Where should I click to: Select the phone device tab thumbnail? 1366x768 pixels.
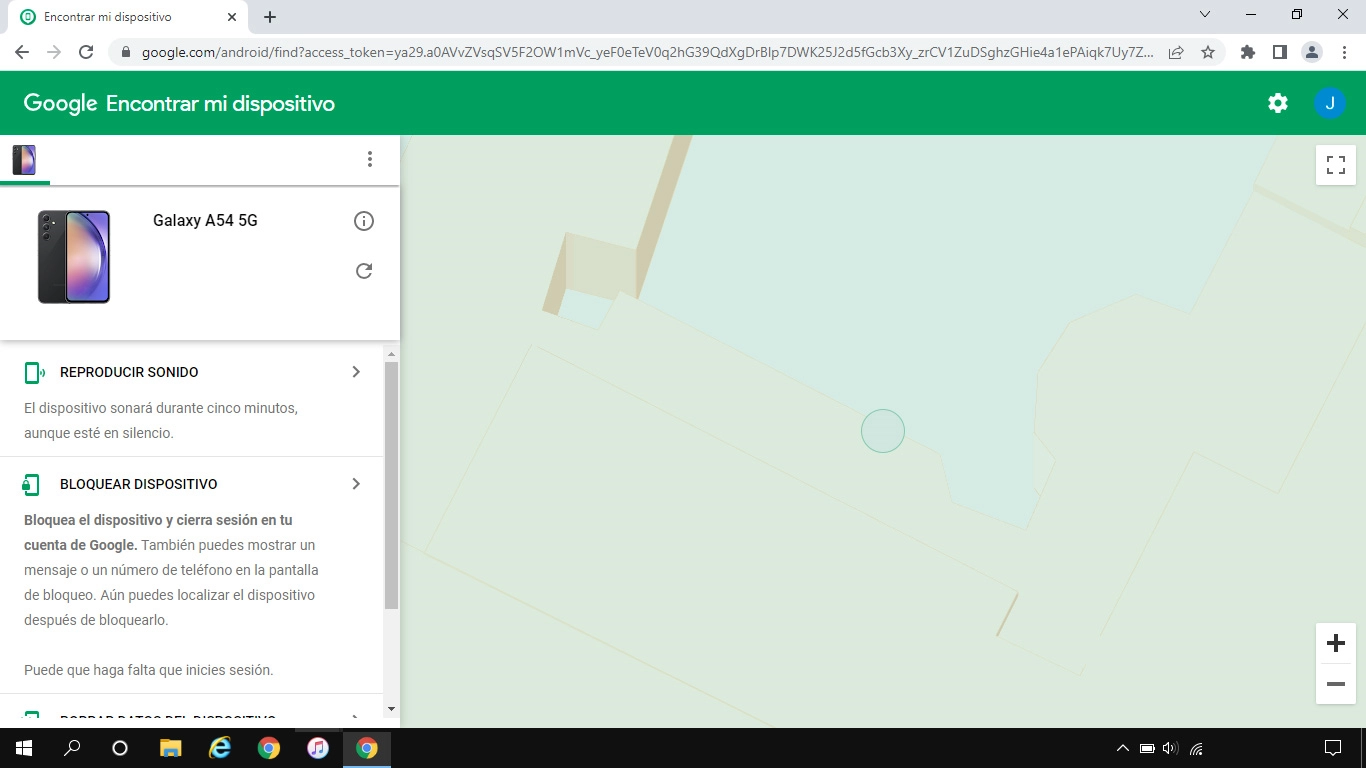click(24, 160)
